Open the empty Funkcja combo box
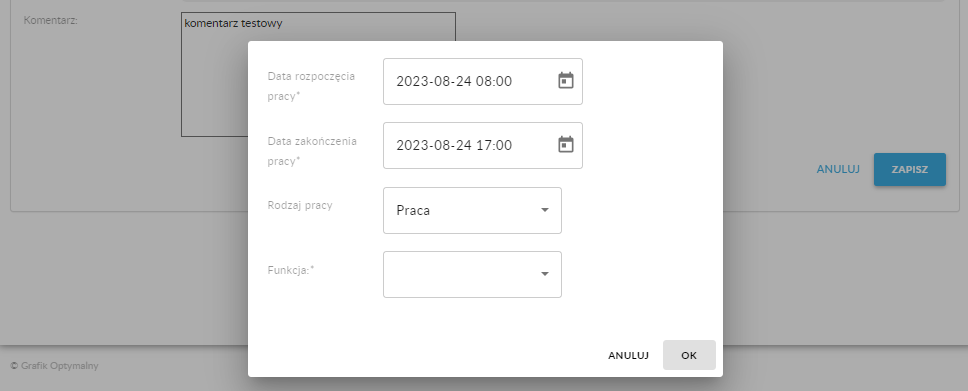This screenshot has width=968, height=391. click(472, 274)
